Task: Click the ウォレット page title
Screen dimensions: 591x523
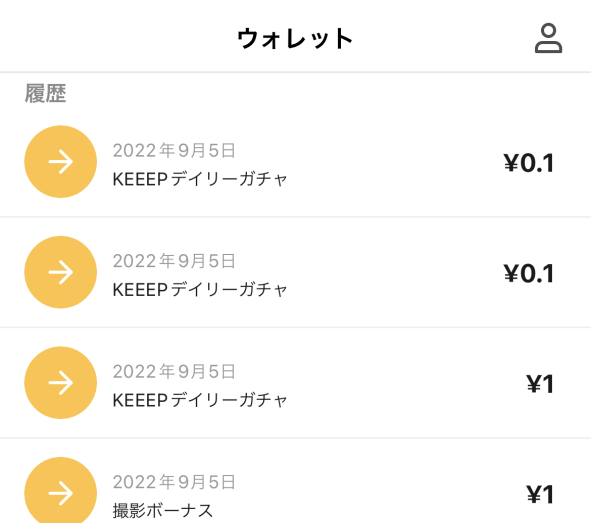Action: (x=295, y=38)
